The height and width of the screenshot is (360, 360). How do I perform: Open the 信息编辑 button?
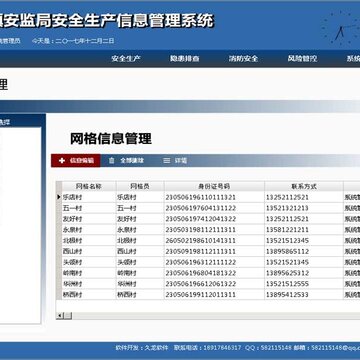point(76,161)
